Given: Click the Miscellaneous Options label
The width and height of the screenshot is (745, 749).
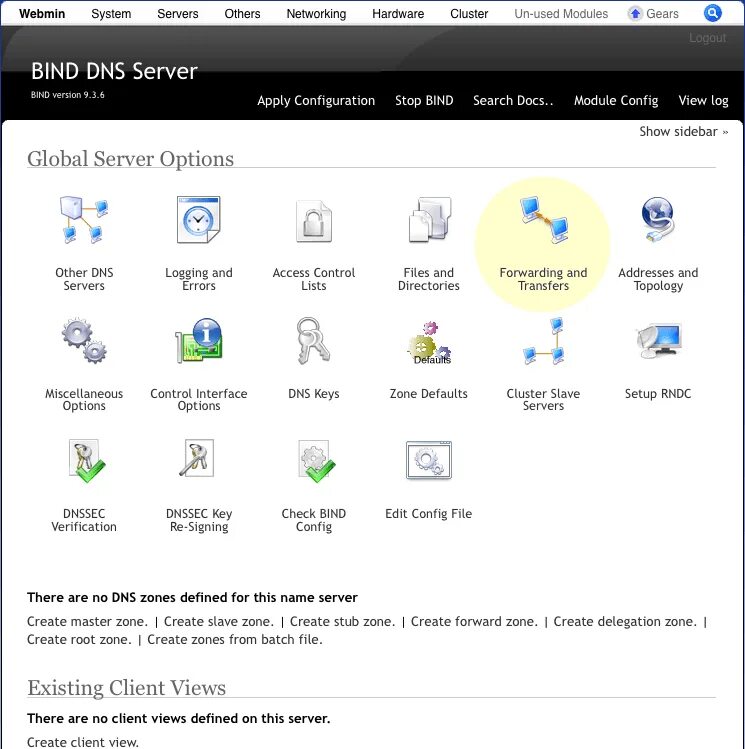Looking at the screenshot, I should 84,400.
